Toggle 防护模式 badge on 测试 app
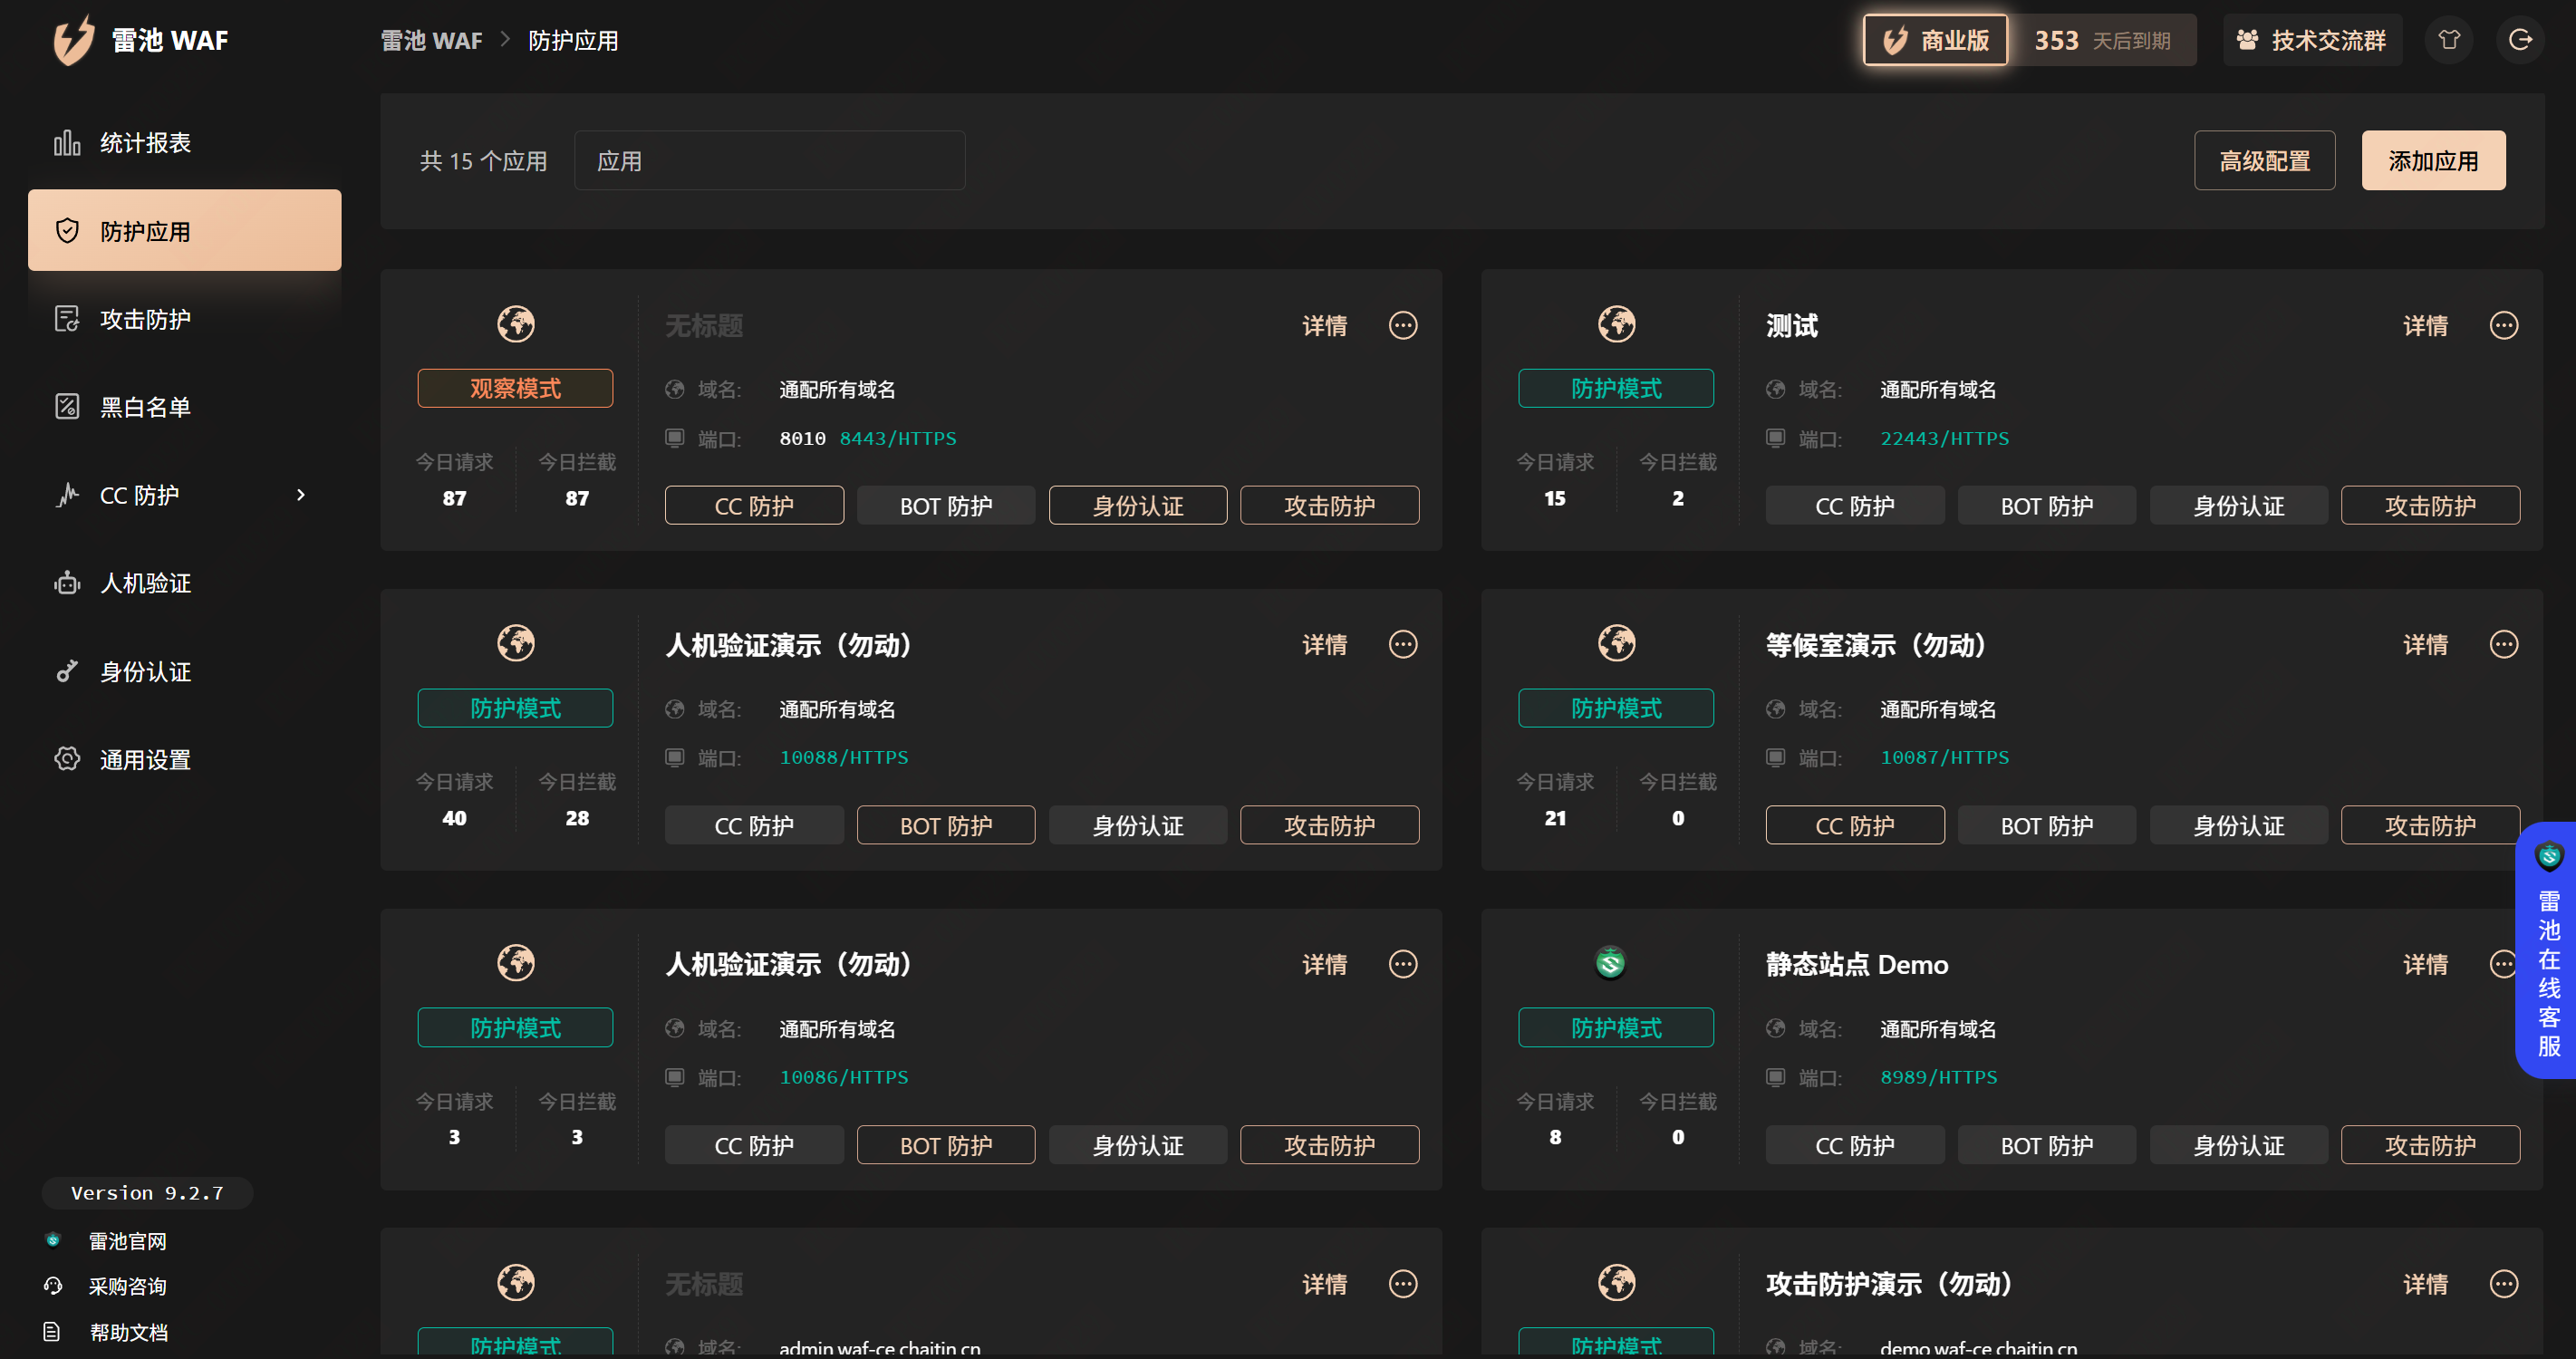2576x1359 pixels. pyautogui.click(x=1615, y=388)
